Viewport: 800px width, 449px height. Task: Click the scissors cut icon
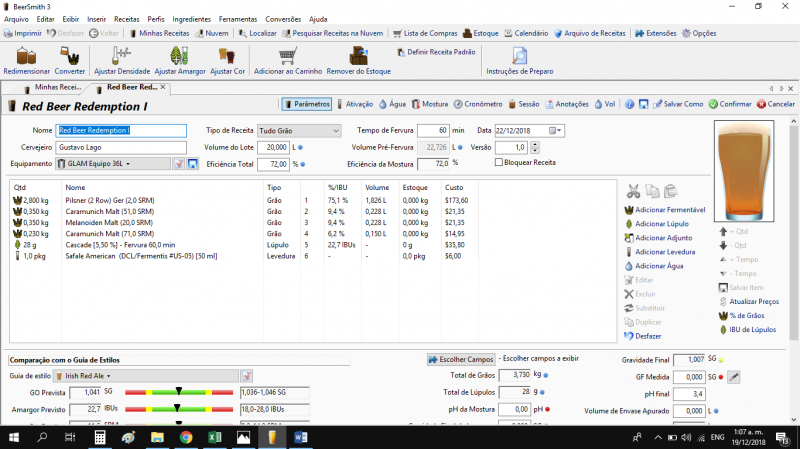(633, 191)
